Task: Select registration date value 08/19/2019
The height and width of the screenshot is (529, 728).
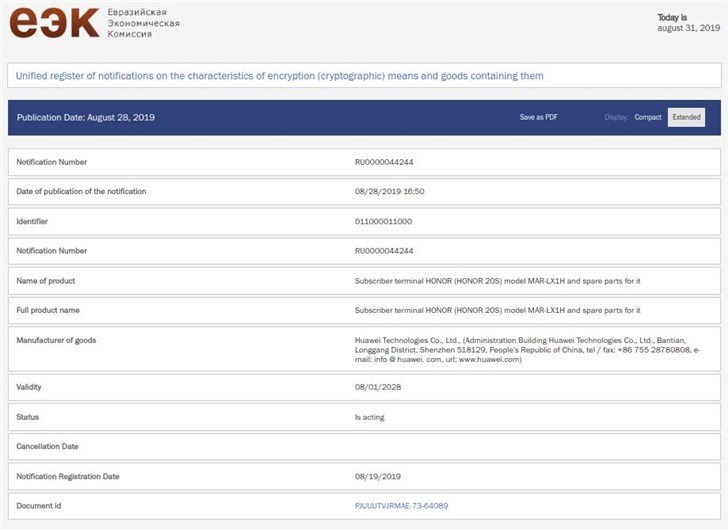Action: pyautogui.click(x=376, y=476)
